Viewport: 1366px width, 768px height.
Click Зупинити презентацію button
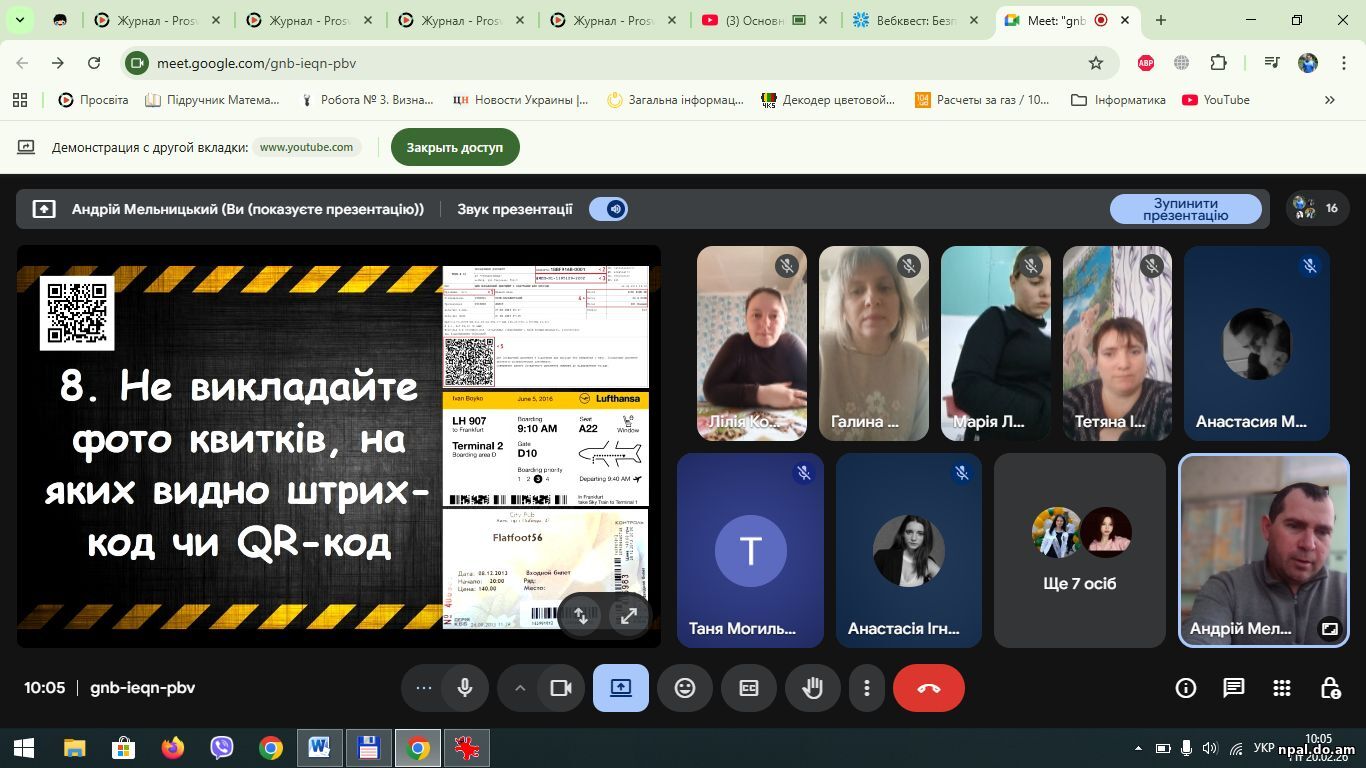click(x=1185, y=209)
